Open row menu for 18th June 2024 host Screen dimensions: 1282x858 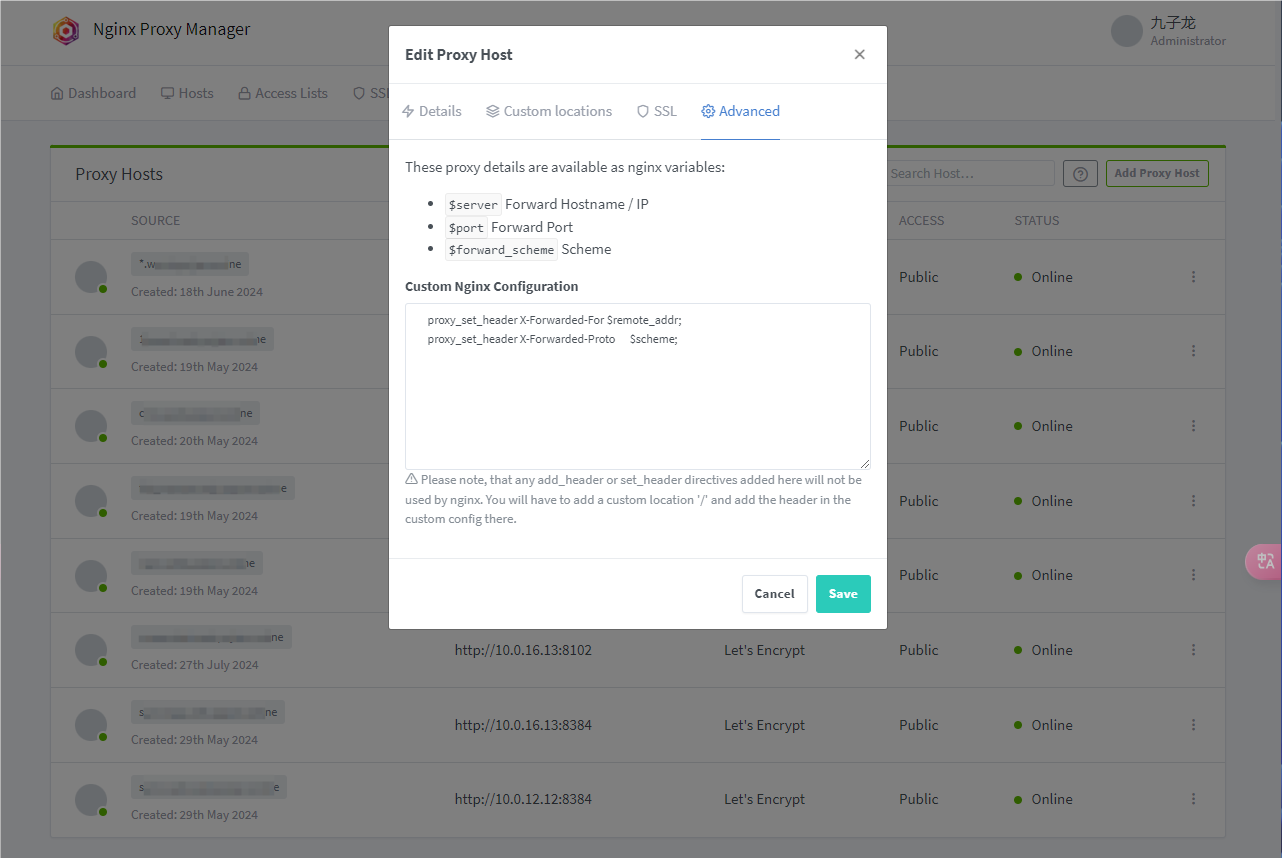[x=1193, y=277]
